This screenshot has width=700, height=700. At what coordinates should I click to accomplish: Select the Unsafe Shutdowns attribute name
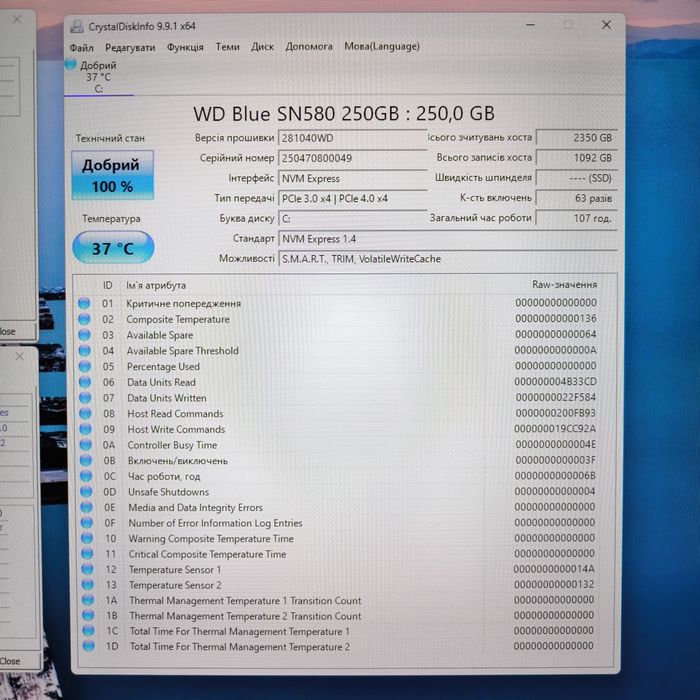click(x=168, y=492)
